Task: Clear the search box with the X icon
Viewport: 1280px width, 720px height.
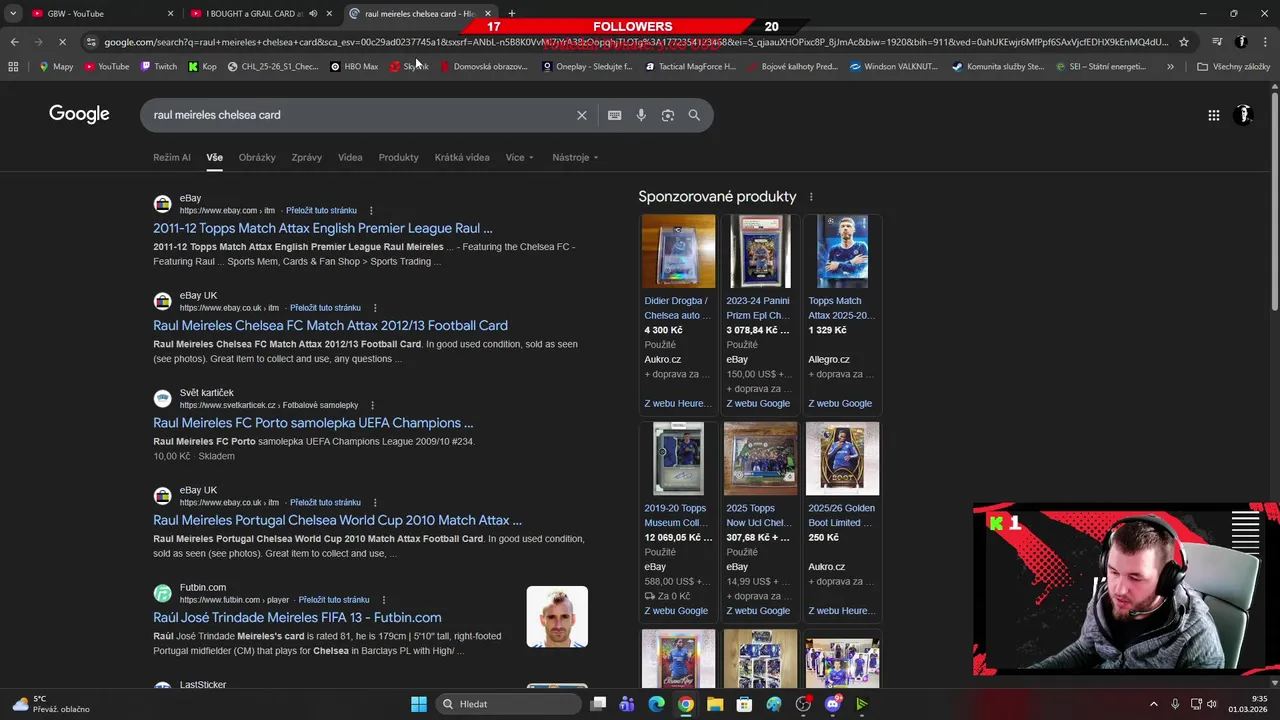Action: pyautogui.click(x=581, y=115)
